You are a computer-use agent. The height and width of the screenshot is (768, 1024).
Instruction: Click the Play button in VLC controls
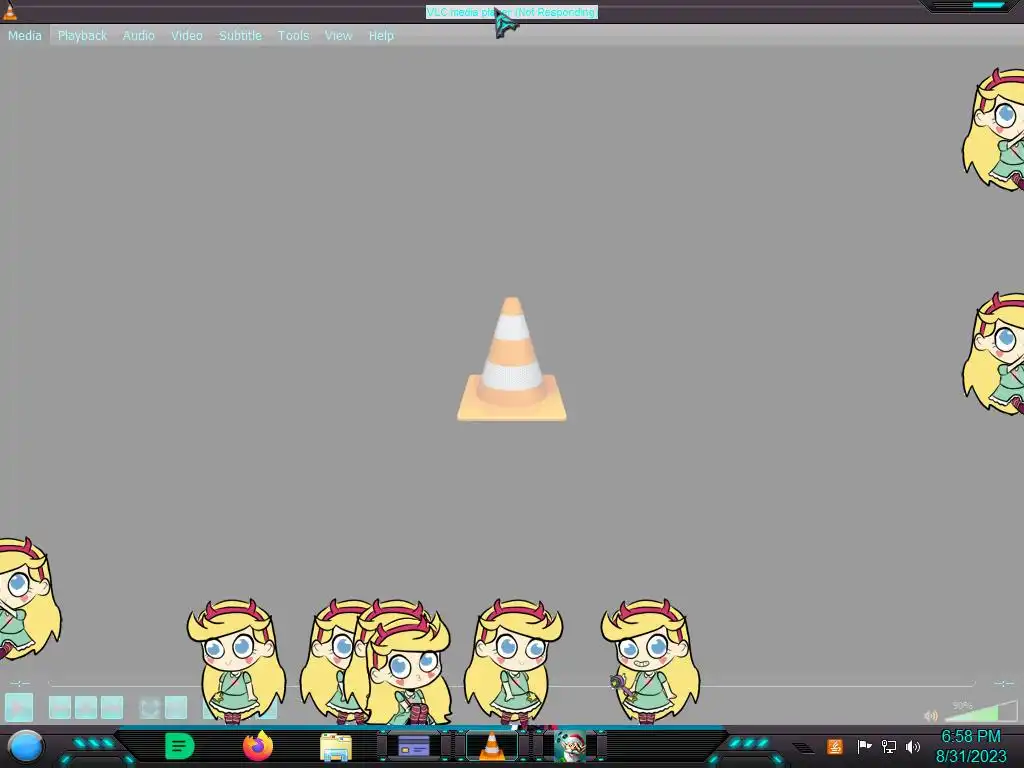(x=19, y=707)
